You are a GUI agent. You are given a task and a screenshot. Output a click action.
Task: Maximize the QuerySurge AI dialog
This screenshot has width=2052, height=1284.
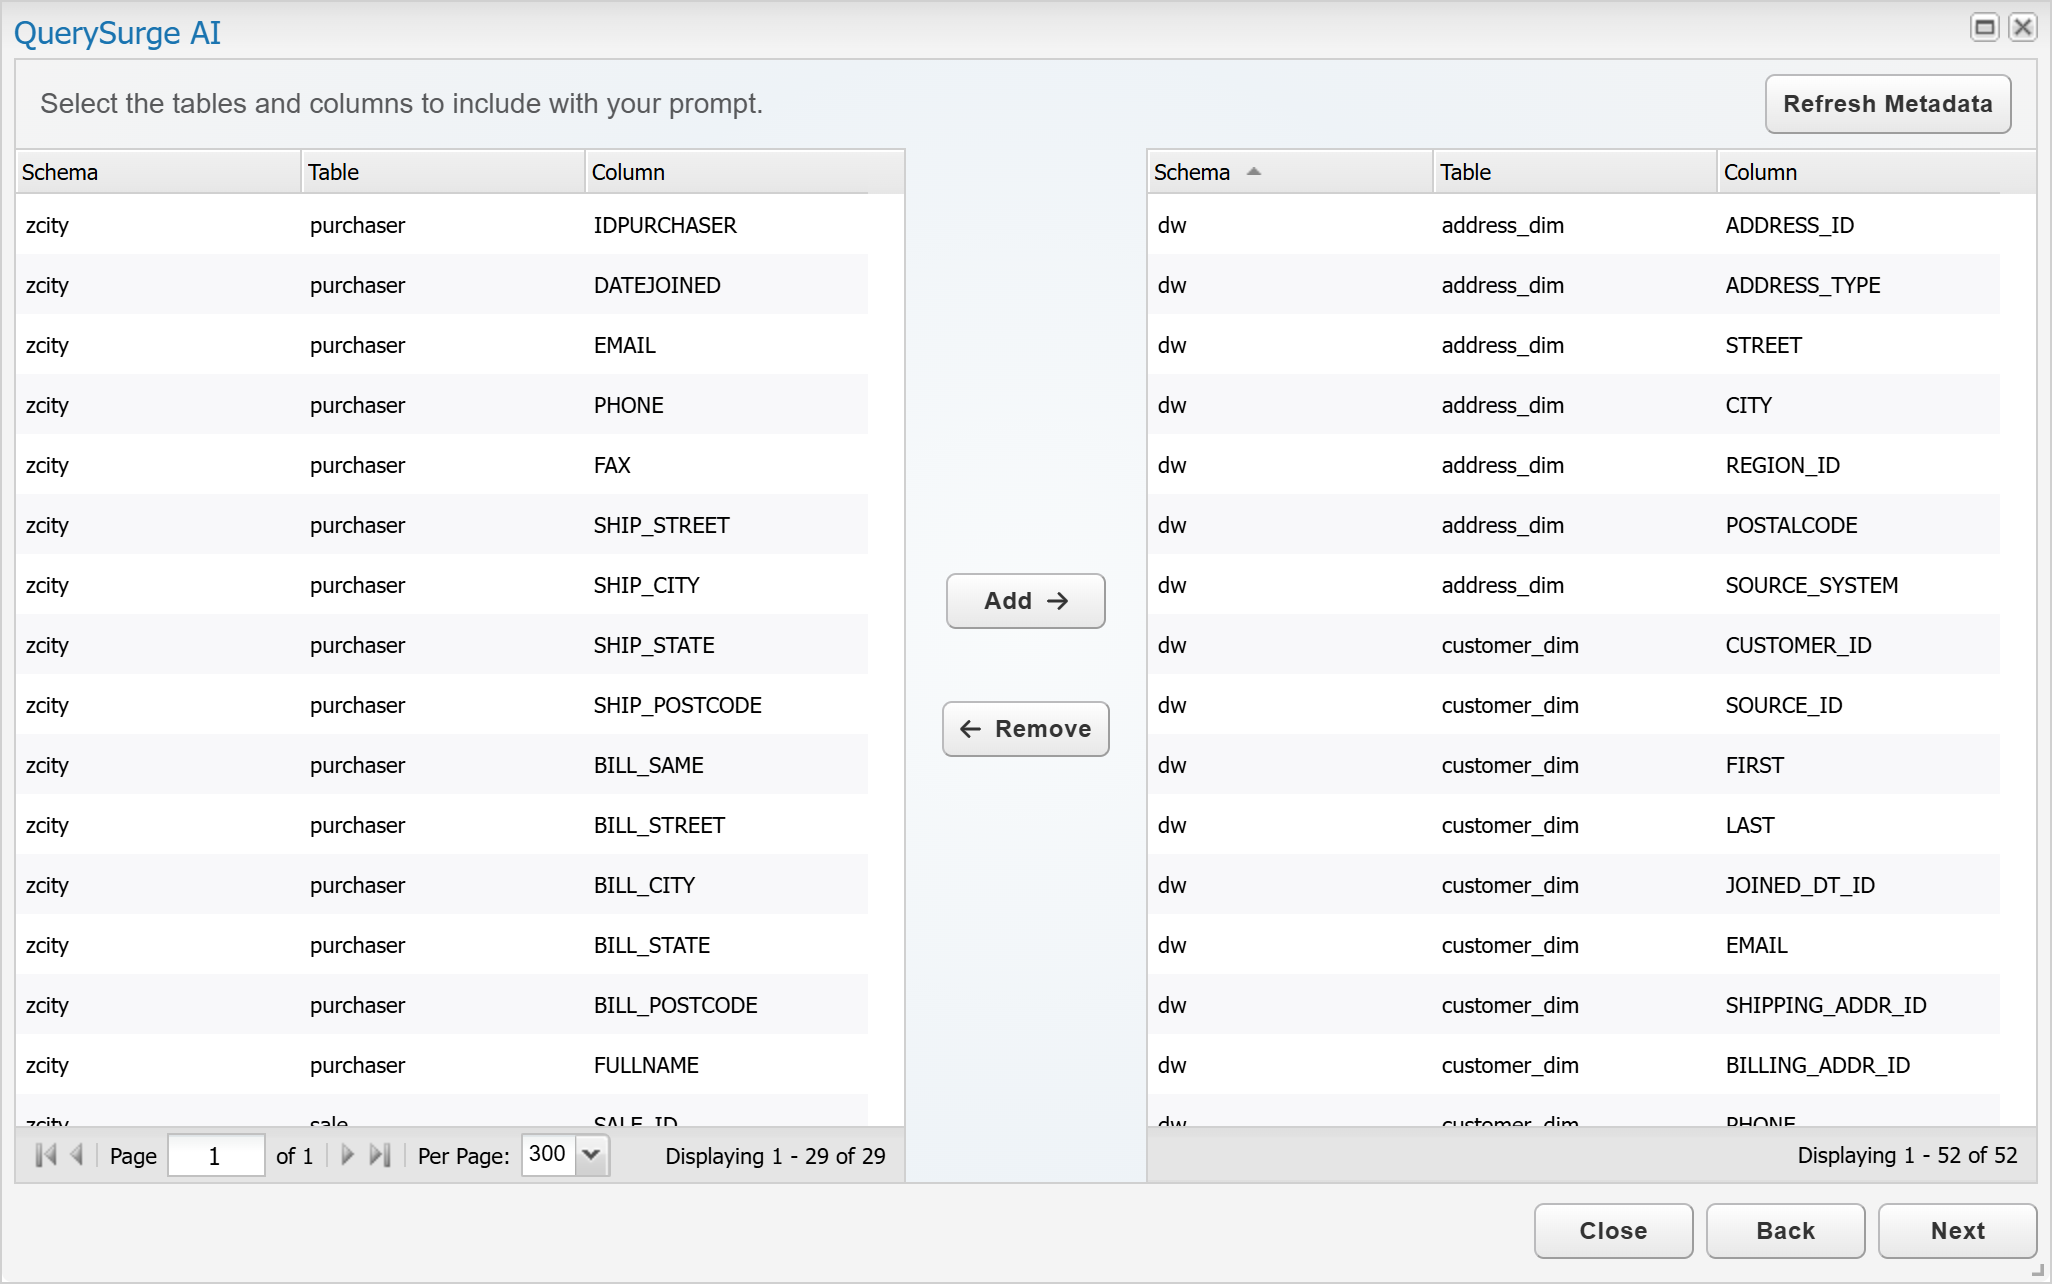coord(1984,27)
